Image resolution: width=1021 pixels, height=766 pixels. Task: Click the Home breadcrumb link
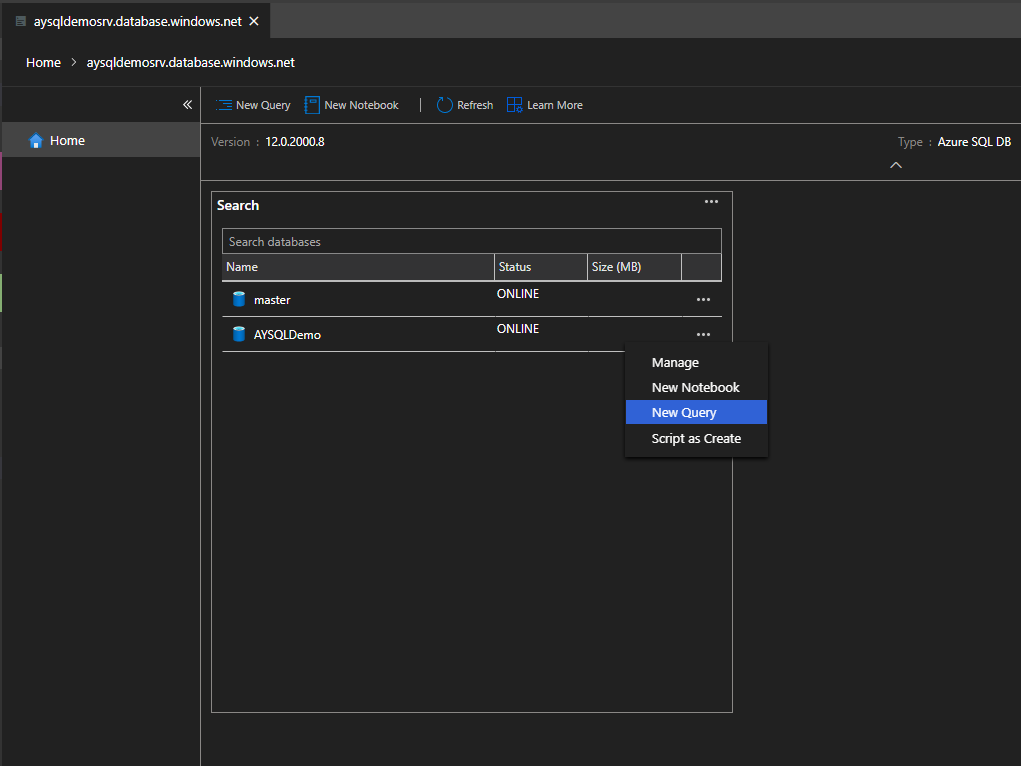[x=43, y=62]
